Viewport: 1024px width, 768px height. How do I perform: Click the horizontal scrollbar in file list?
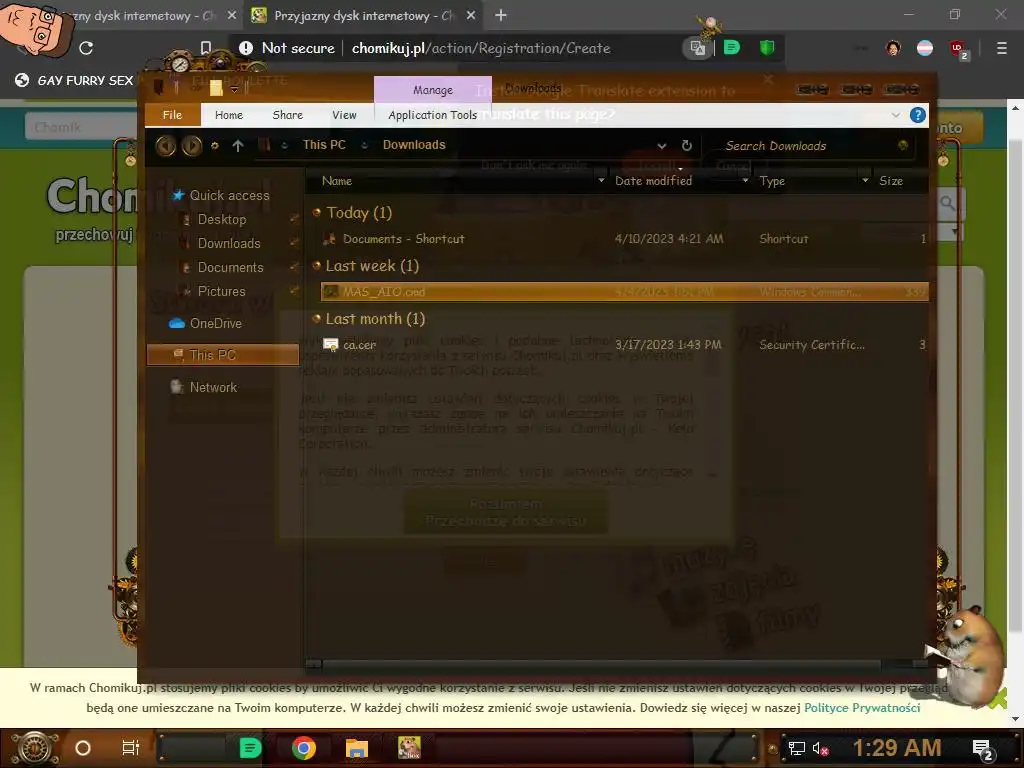pyautogui.click(x=601, y=664)
